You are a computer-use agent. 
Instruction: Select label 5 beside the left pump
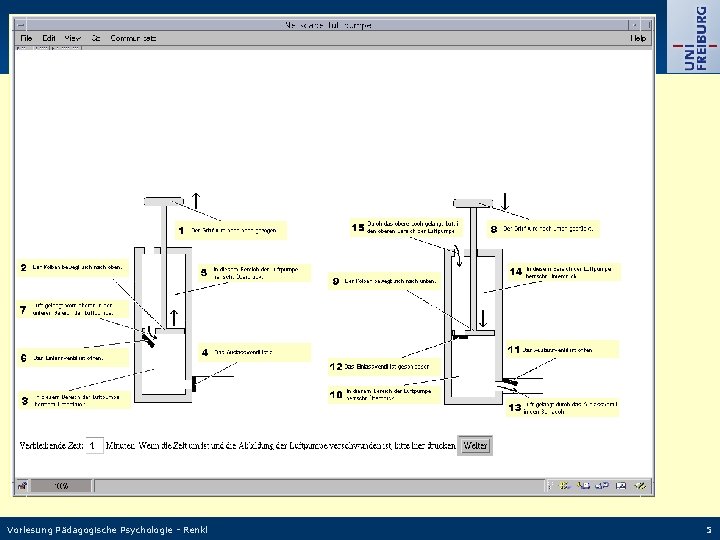coord(254,273)
